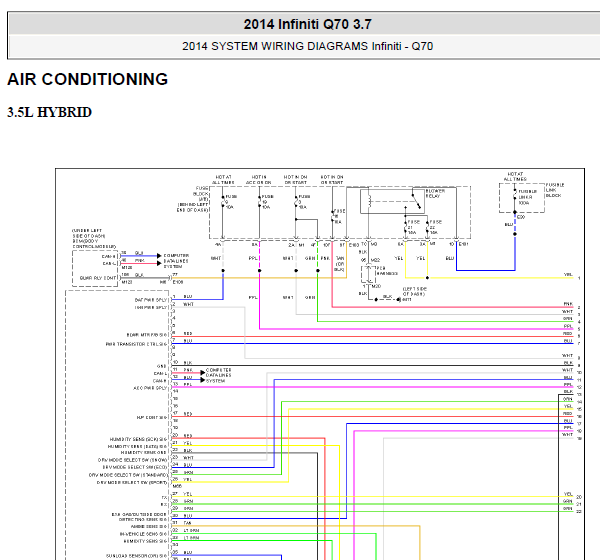Click the "HOT IN ACC OR ON" label
The height and width of the screenshot is (560, 600).
point(259,180)
